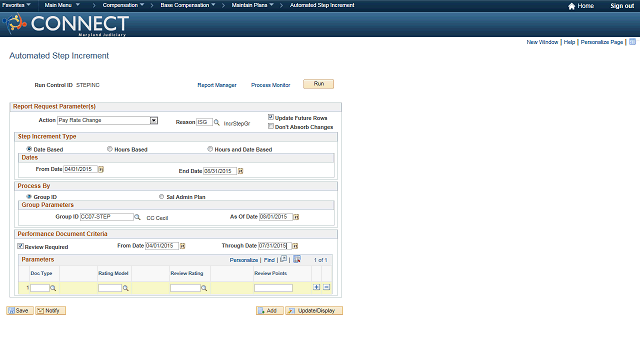Image resolution: width=640 pixels, height=360 pixels.
Task: Click Find link in Parameters grid
Action: pyautogui.click(x=269, y=260)
